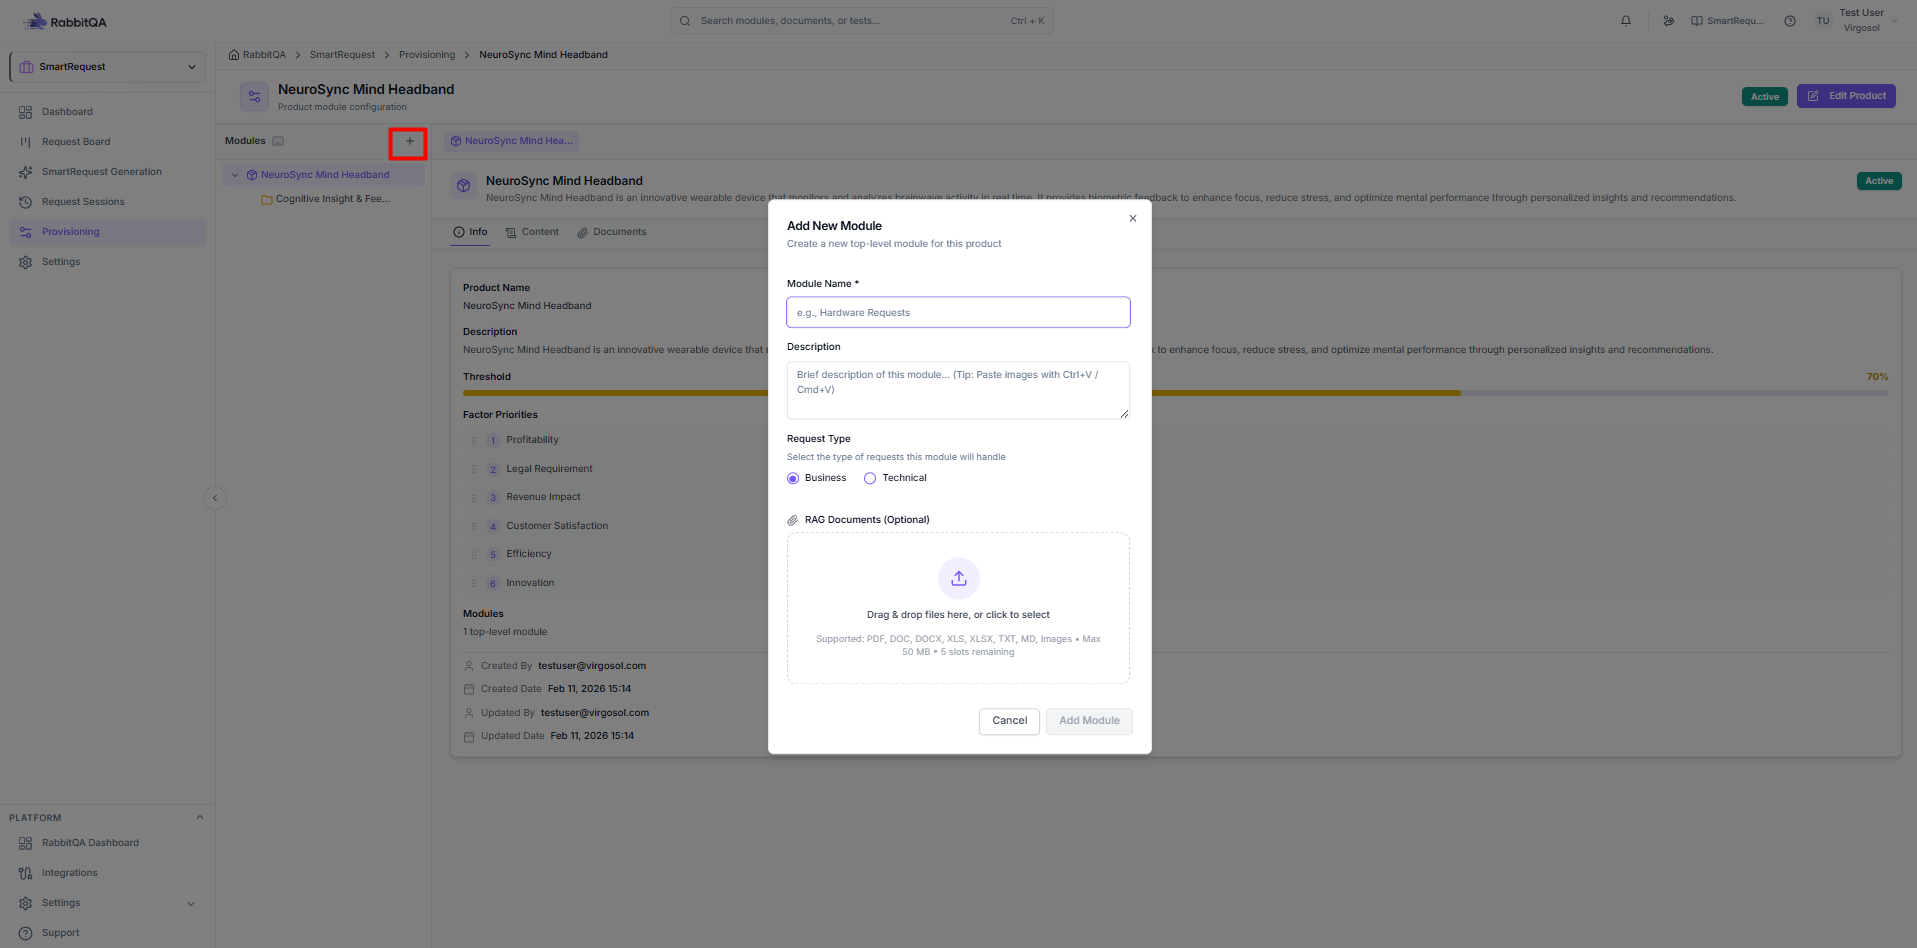
Task: Open Support in the sidebar
Action: [108, 933]
